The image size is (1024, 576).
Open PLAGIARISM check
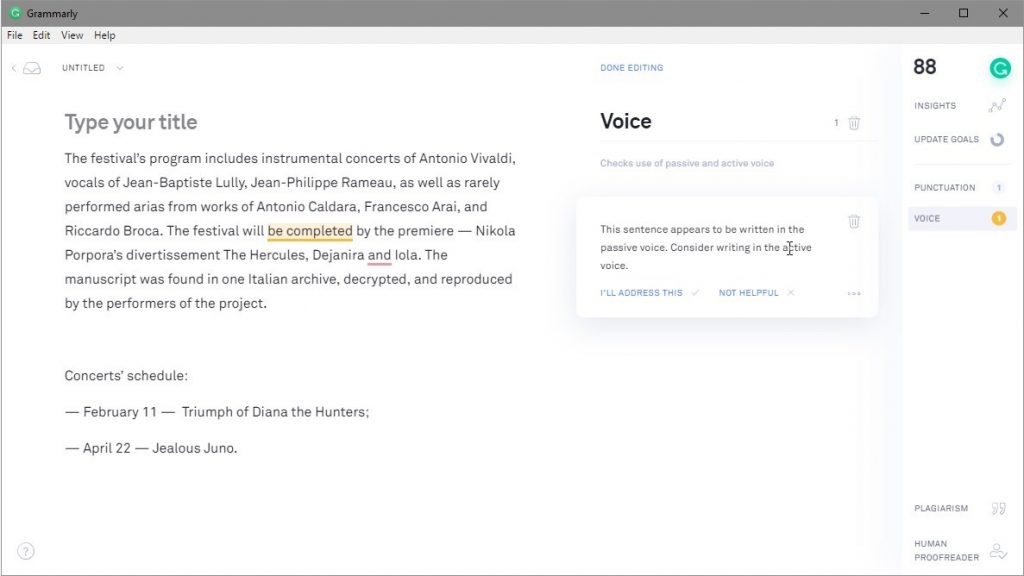(x=941, y=508)
